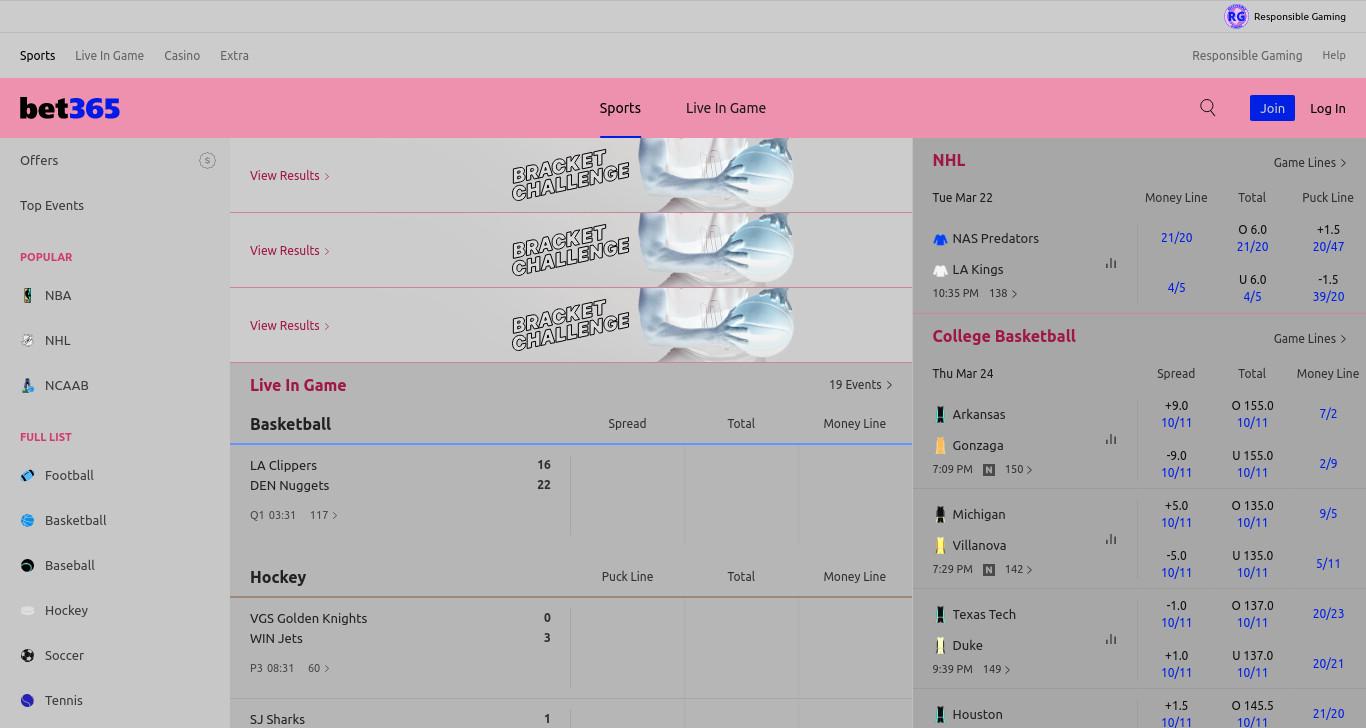Switch to Live In Game header tab
The height and width of the screenshot is (728, 1366).
click(726, 108)
